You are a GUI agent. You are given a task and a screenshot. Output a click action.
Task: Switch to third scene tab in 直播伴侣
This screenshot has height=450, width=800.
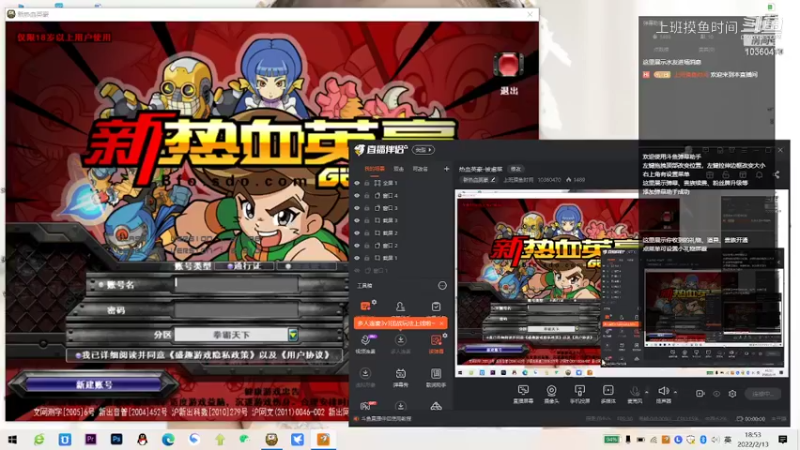pos(420,169)
